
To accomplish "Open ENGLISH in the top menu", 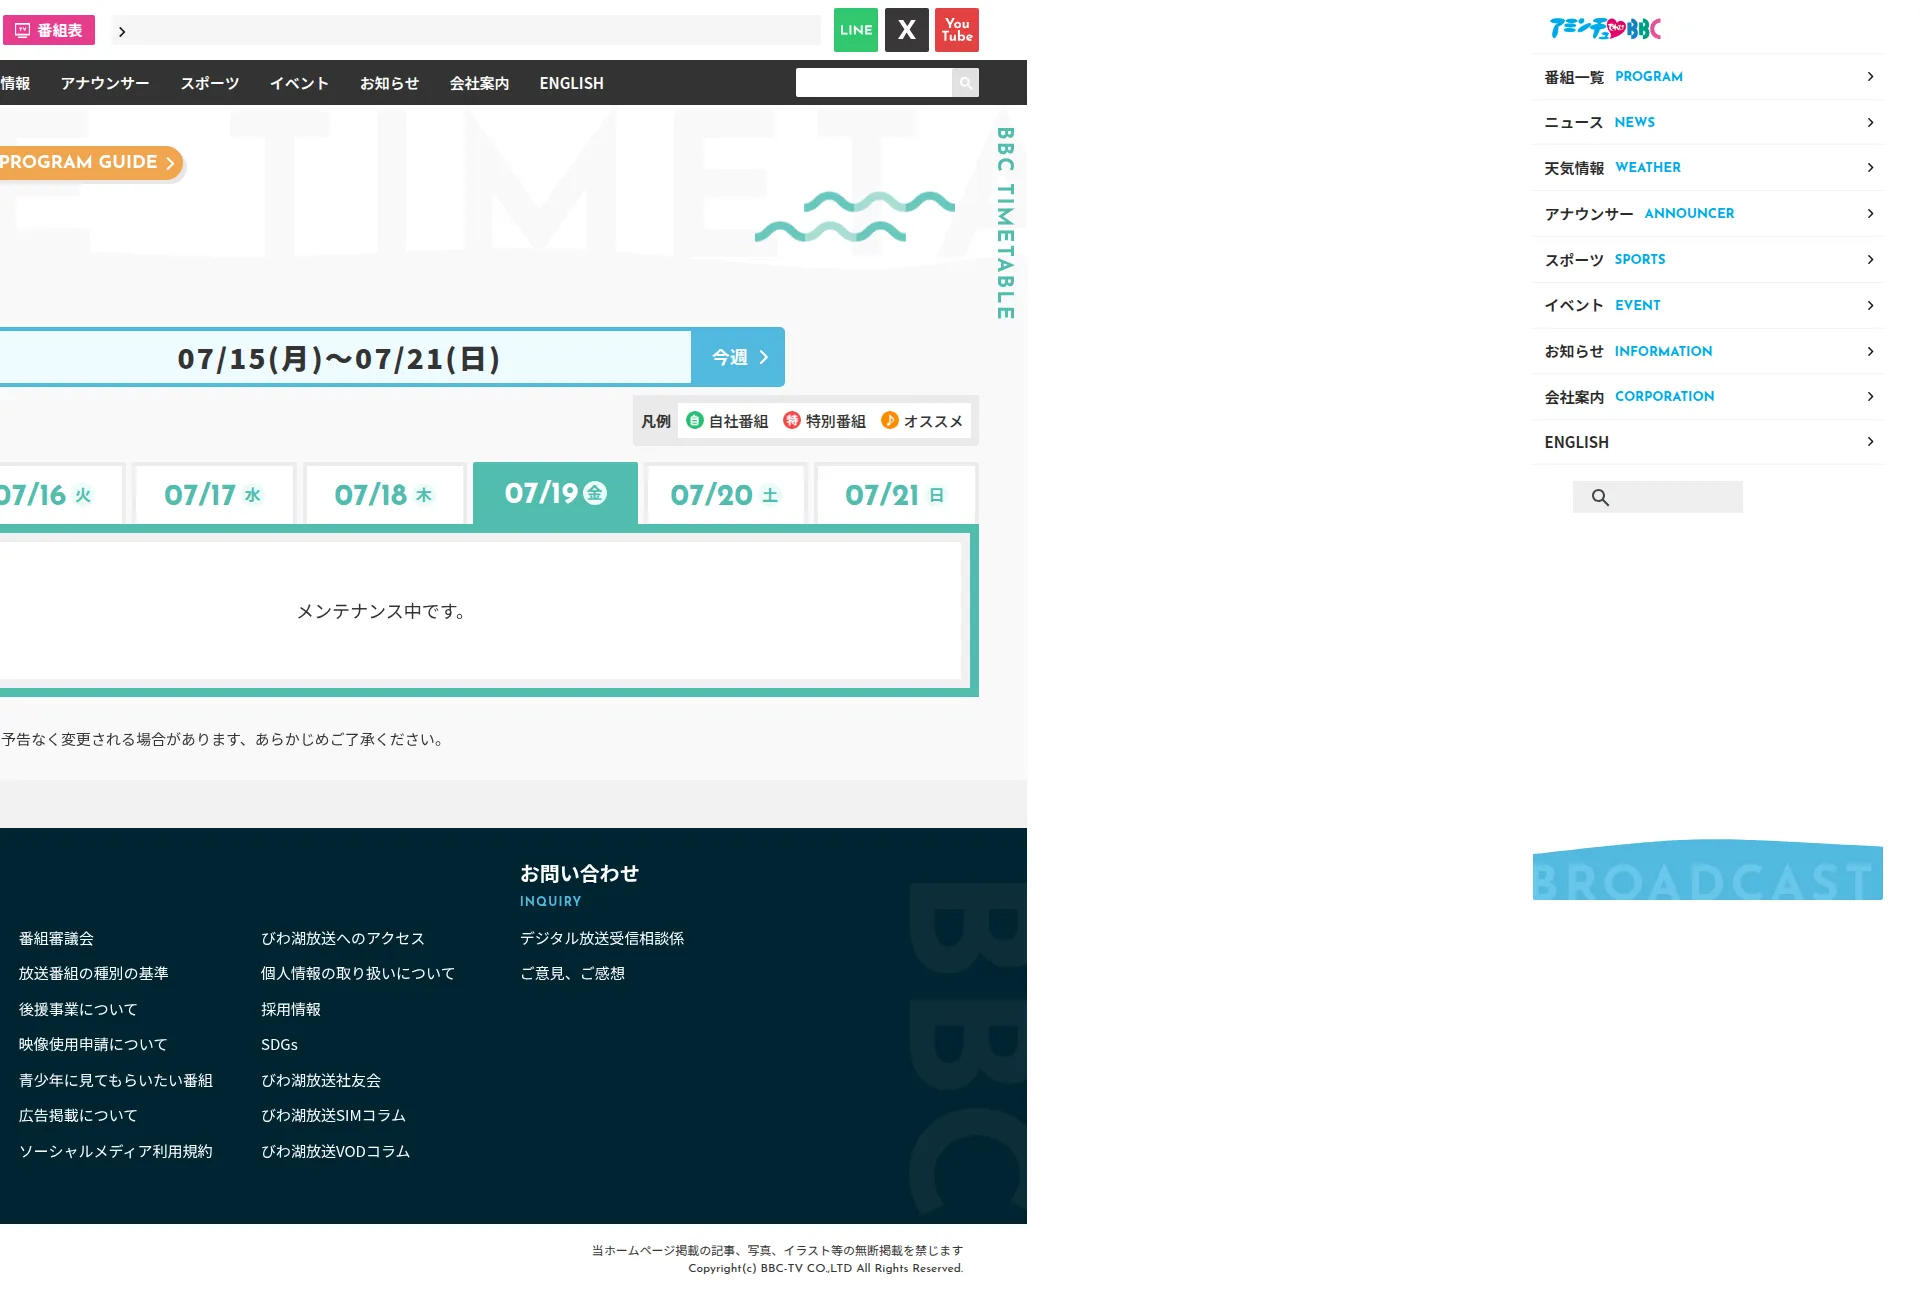I will click(571, 83).
